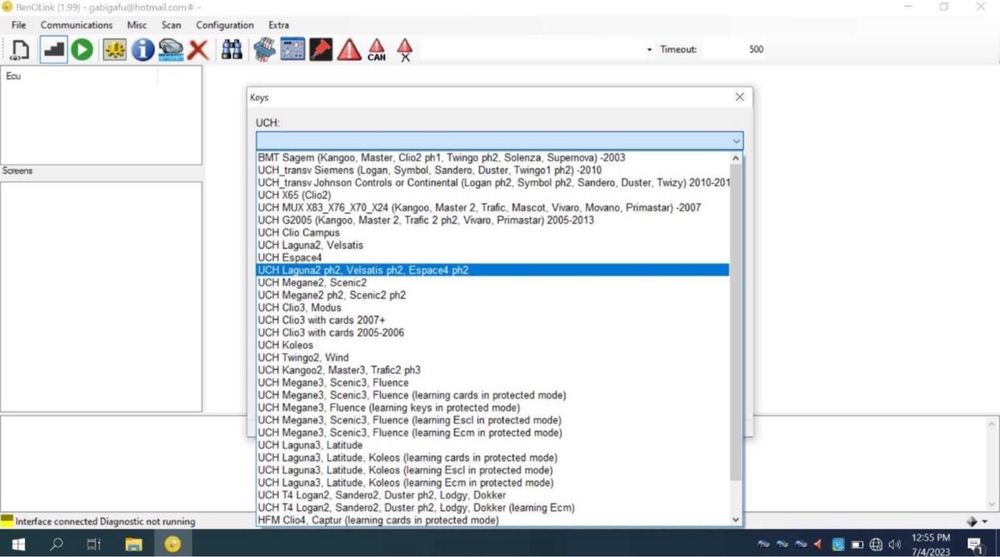The height and width of the screenshot is (557, 1000).
Task: Click the yellow chip toolbar icon
Action: (x=114, y=50)
